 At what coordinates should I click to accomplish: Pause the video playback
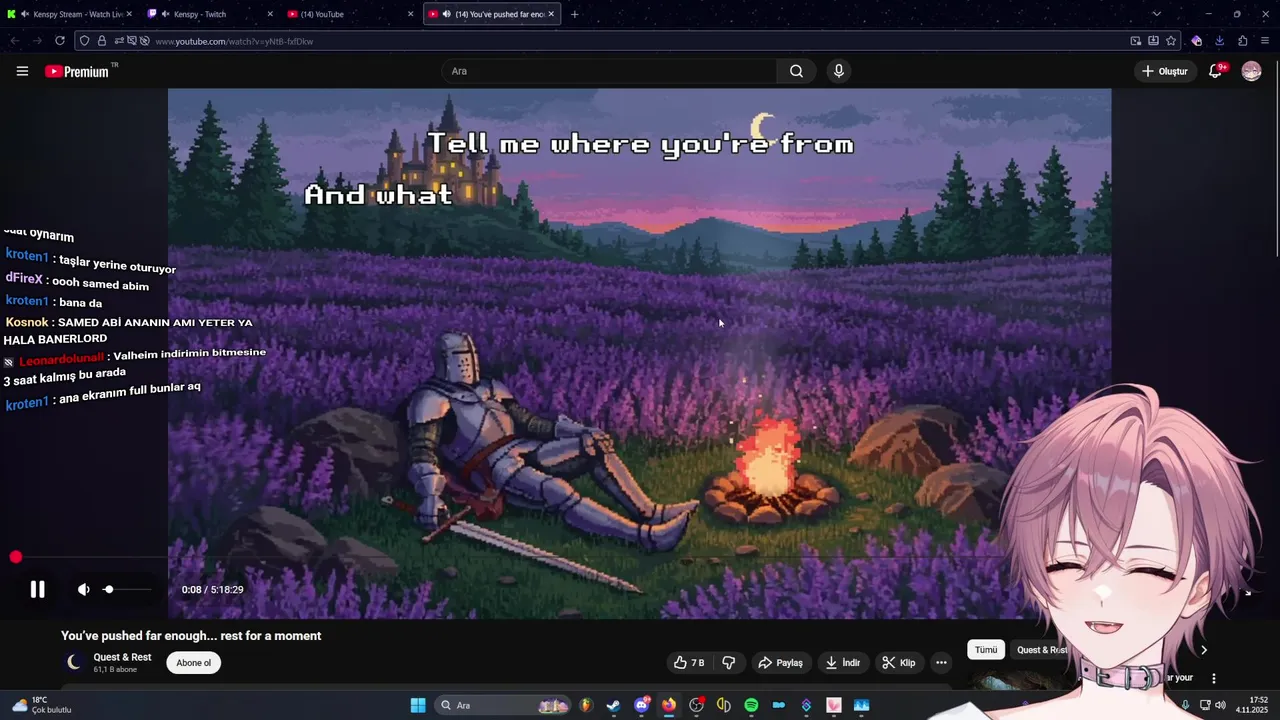37,589
